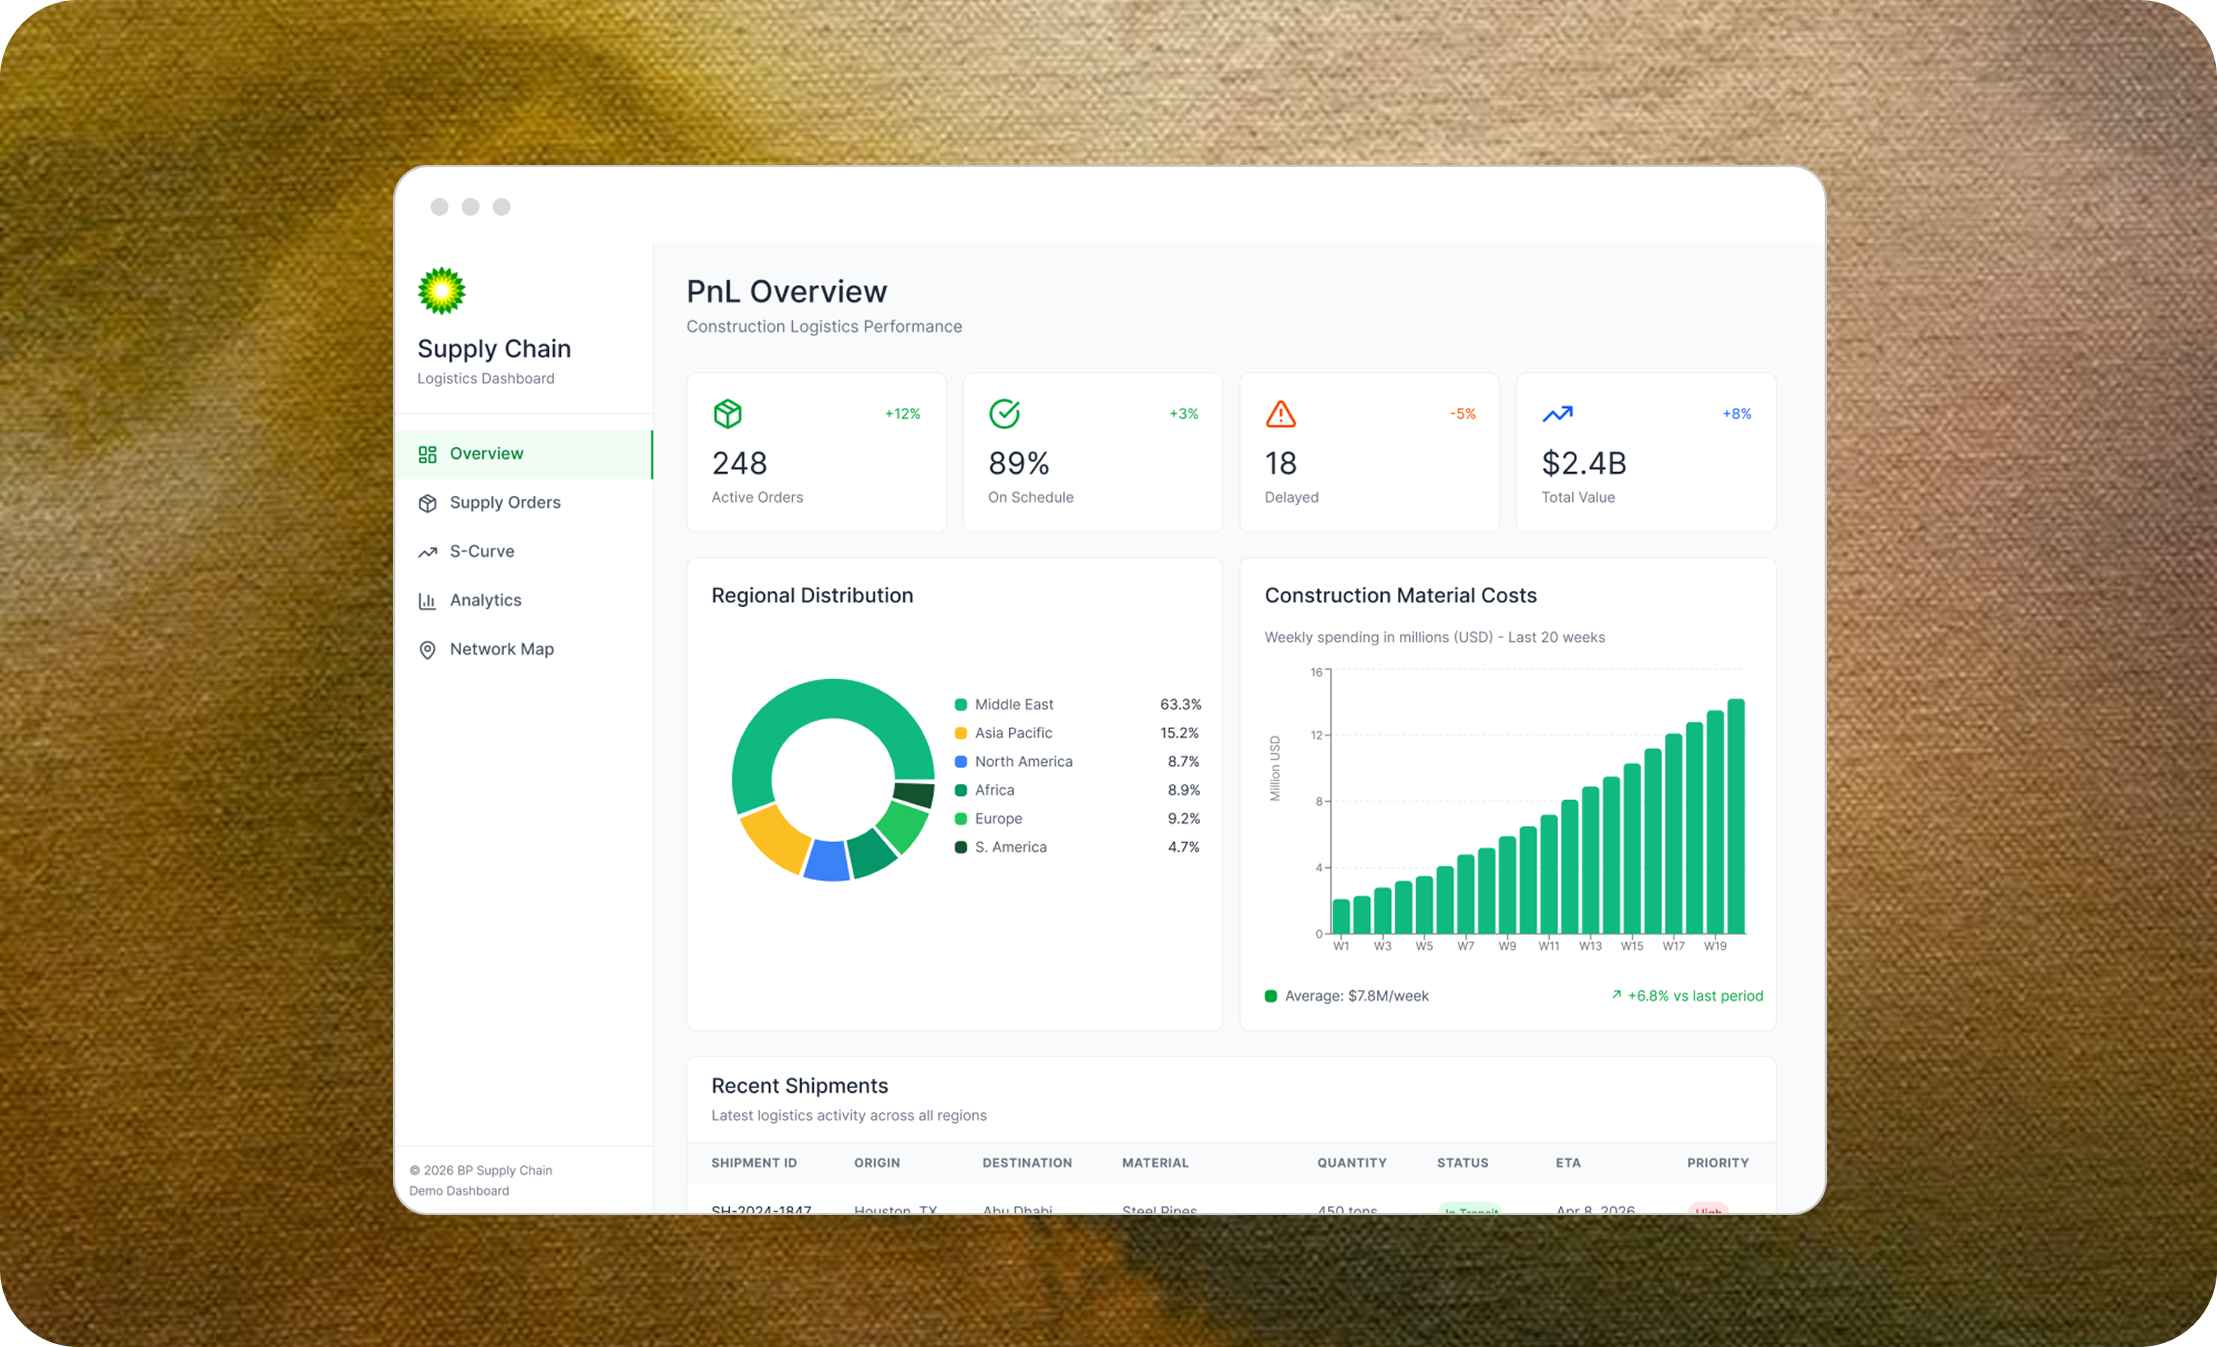2217x1347 pixels.
Task: Click the Delayed warning triangle icon
Action: tap(1281, 414)
